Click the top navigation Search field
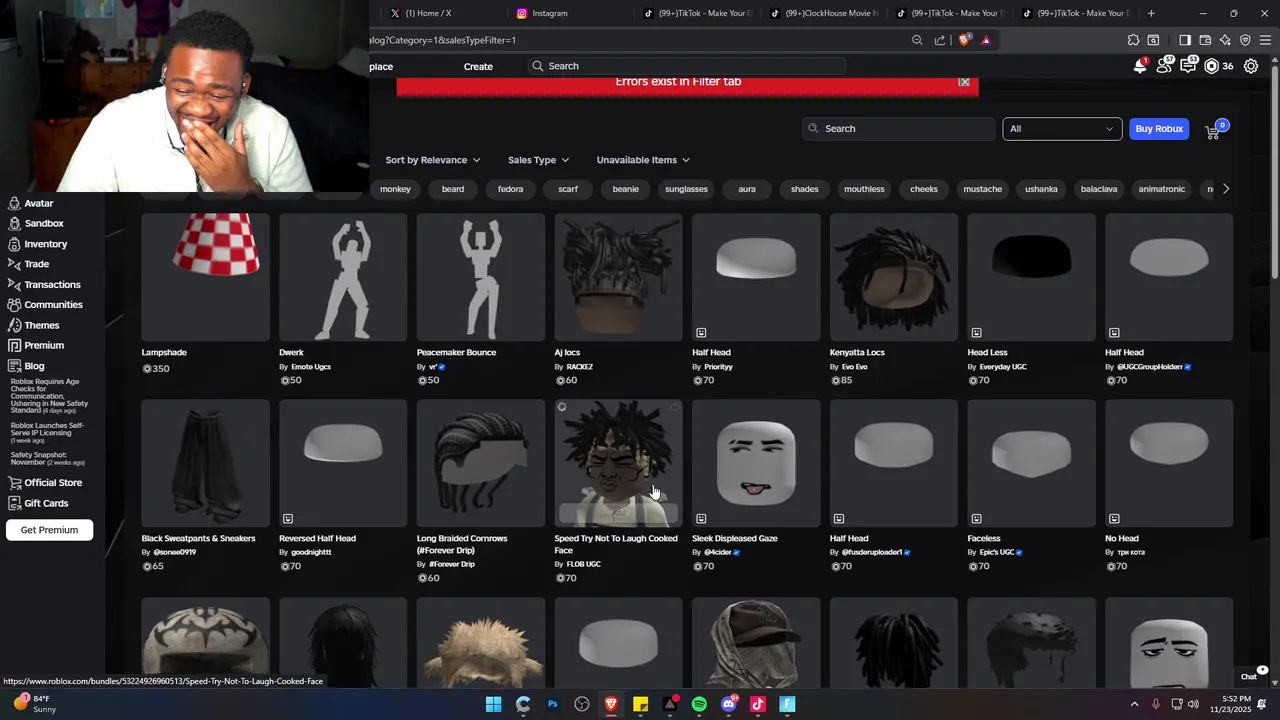1280x720 pixels. pos(687,66)
